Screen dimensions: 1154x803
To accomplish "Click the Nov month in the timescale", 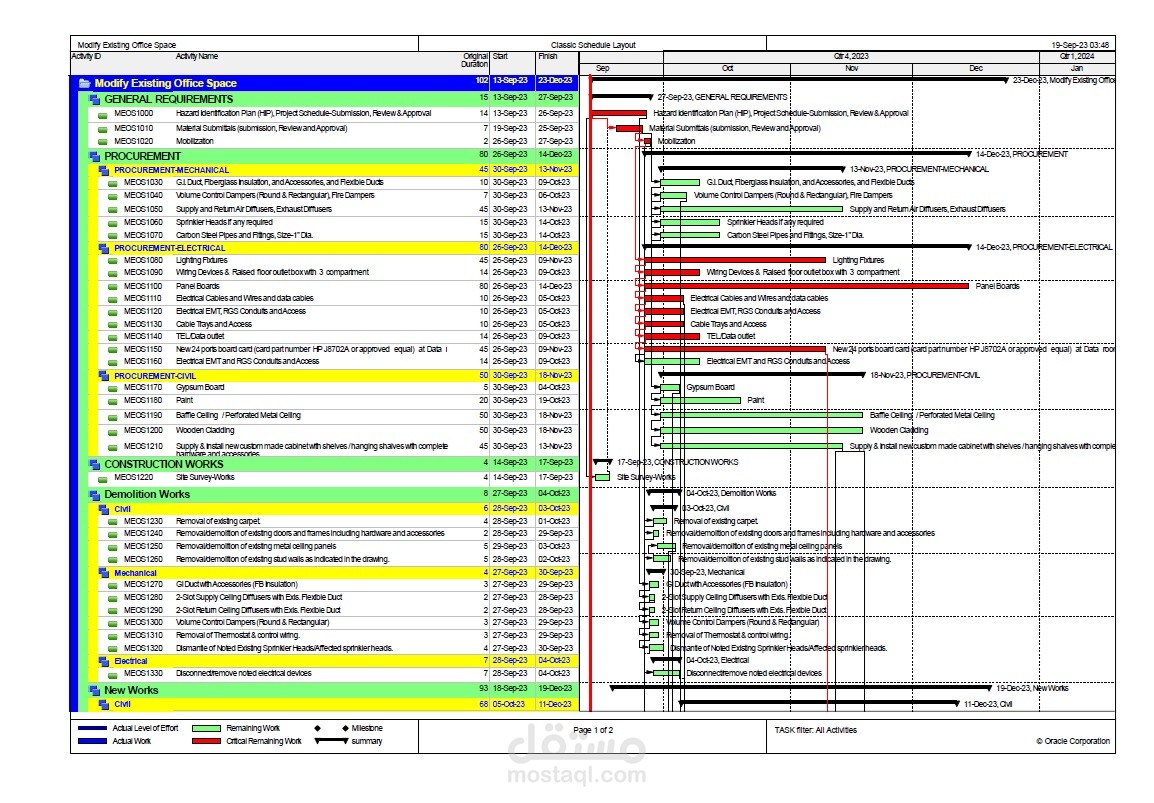I will pyautogui.click(x=852, y=68).
